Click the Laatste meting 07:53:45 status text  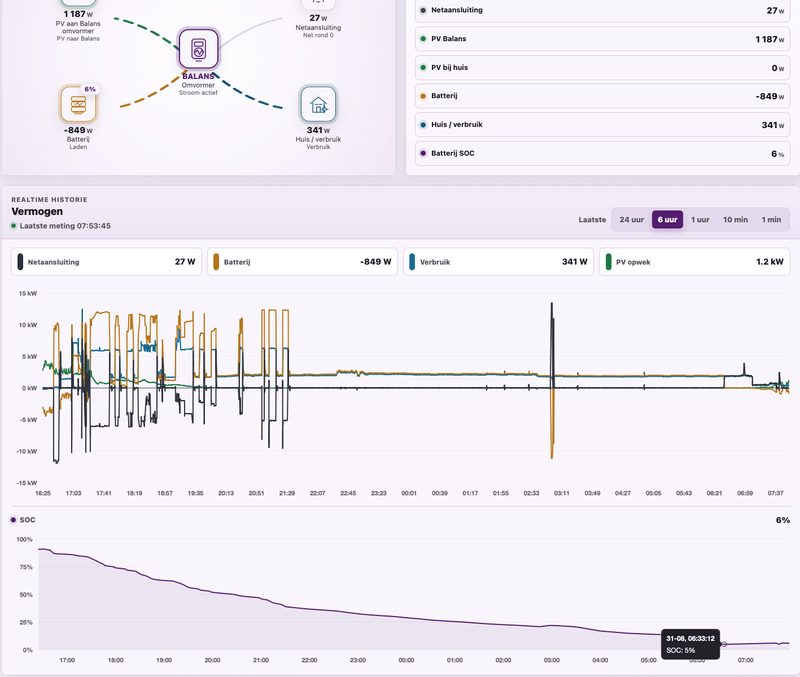point(65,225)
